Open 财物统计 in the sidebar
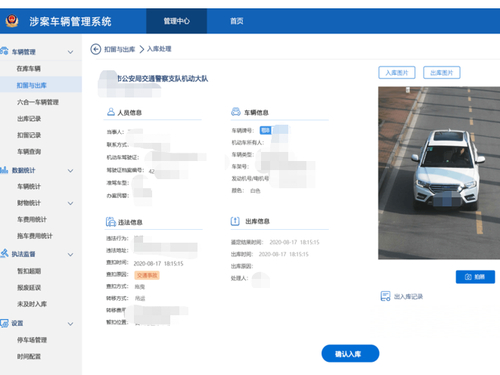Viewport: 500px width, 375px height. point(29,203)
